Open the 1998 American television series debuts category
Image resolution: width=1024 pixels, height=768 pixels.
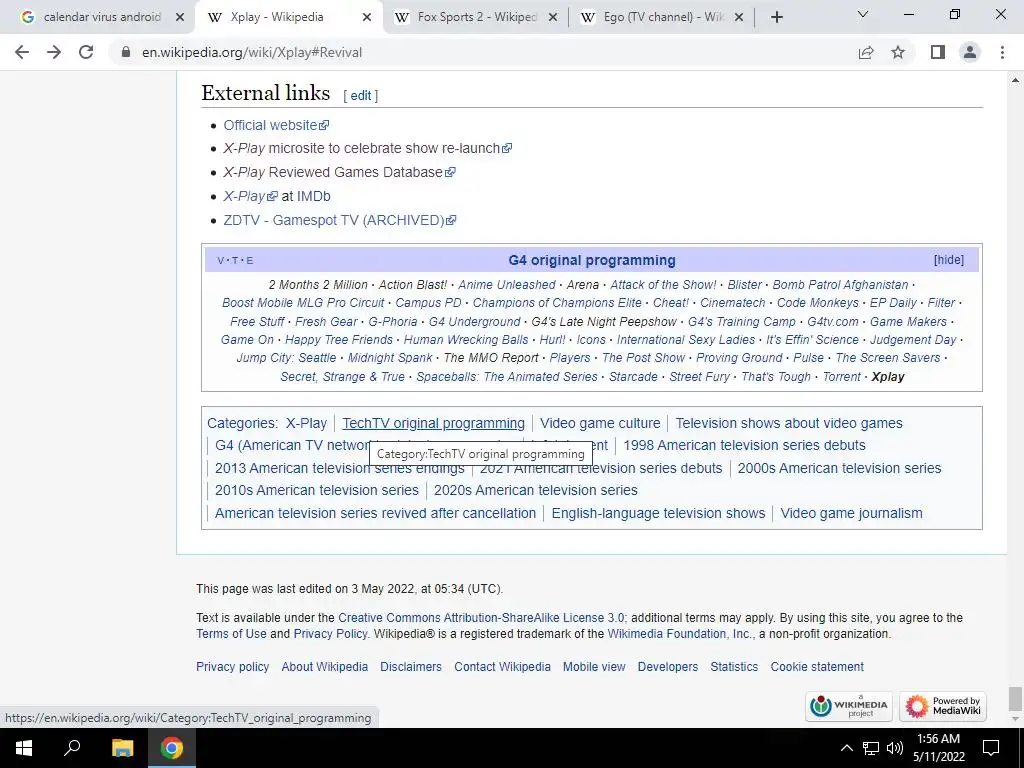point(744,445)
